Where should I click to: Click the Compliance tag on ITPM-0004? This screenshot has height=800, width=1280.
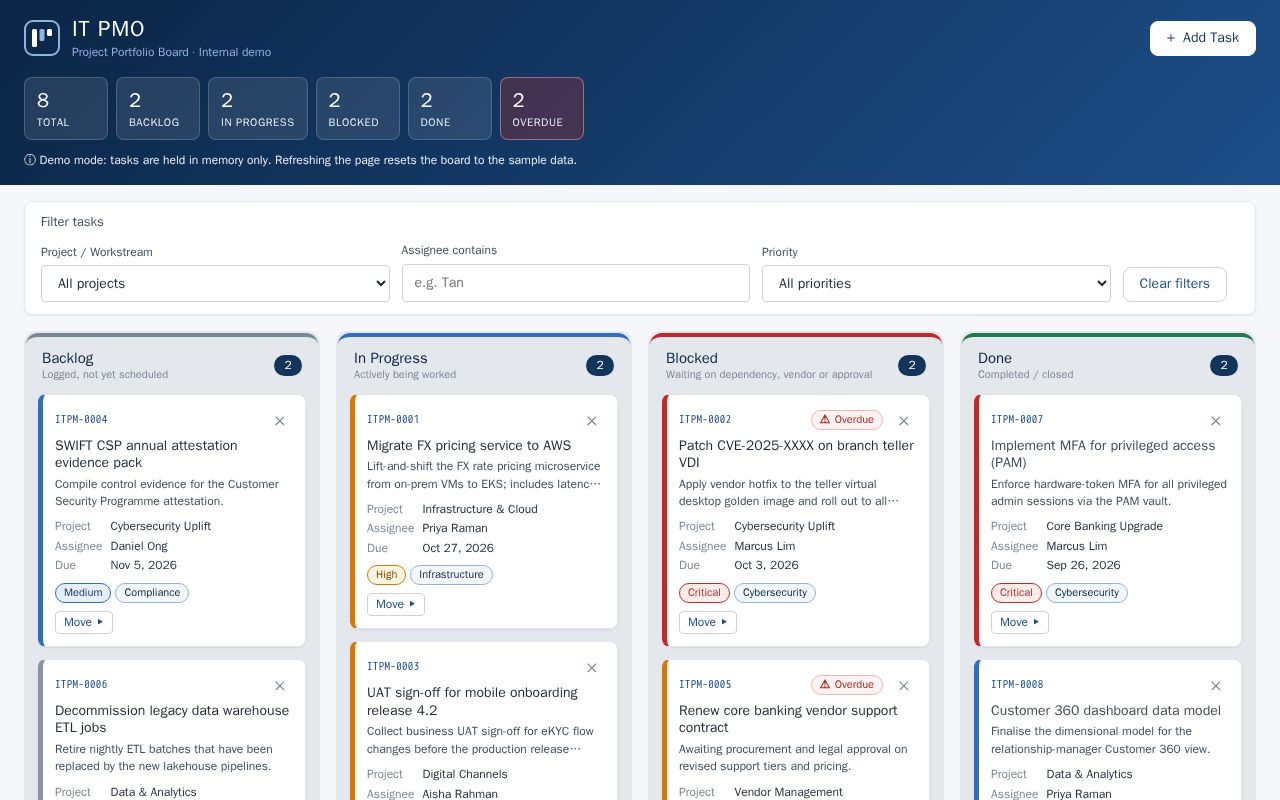152,593
